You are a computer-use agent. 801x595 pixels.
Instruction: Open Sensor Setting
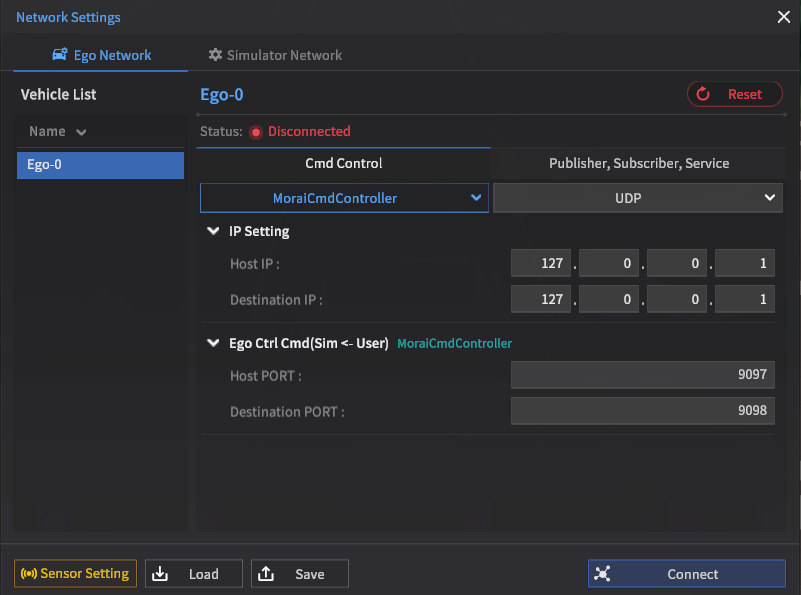[x=75, y=574]
